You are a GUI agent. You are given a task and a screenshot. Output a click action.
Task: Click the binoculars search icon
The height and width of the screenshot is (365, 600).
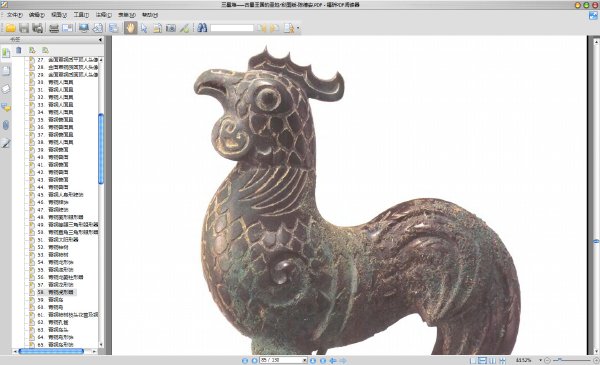click(202, 28)
